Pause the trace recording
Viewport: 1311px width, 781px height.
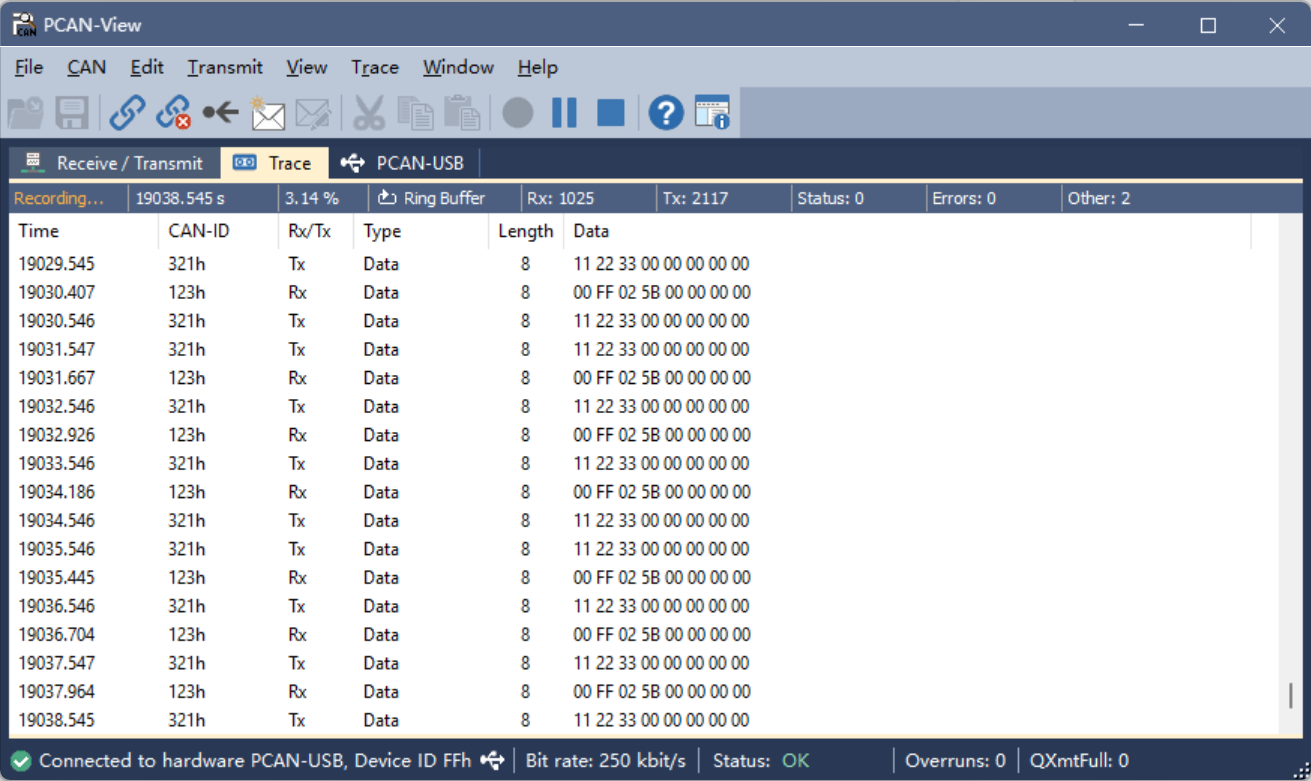tap(564, 113)
